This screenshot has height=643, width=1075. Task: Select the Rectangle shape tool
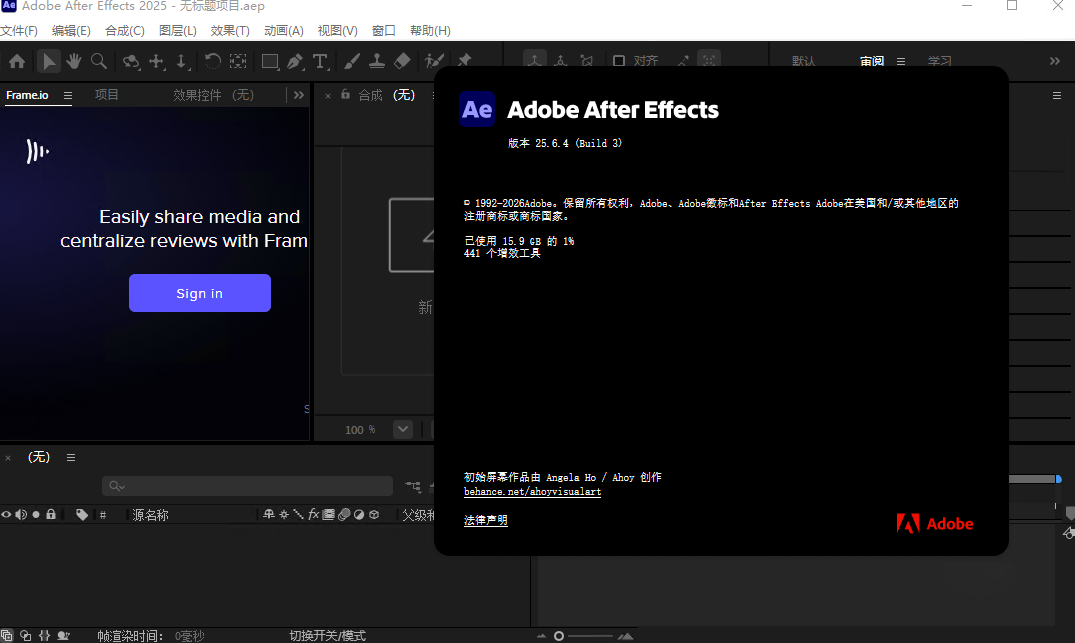pos(270,62)
